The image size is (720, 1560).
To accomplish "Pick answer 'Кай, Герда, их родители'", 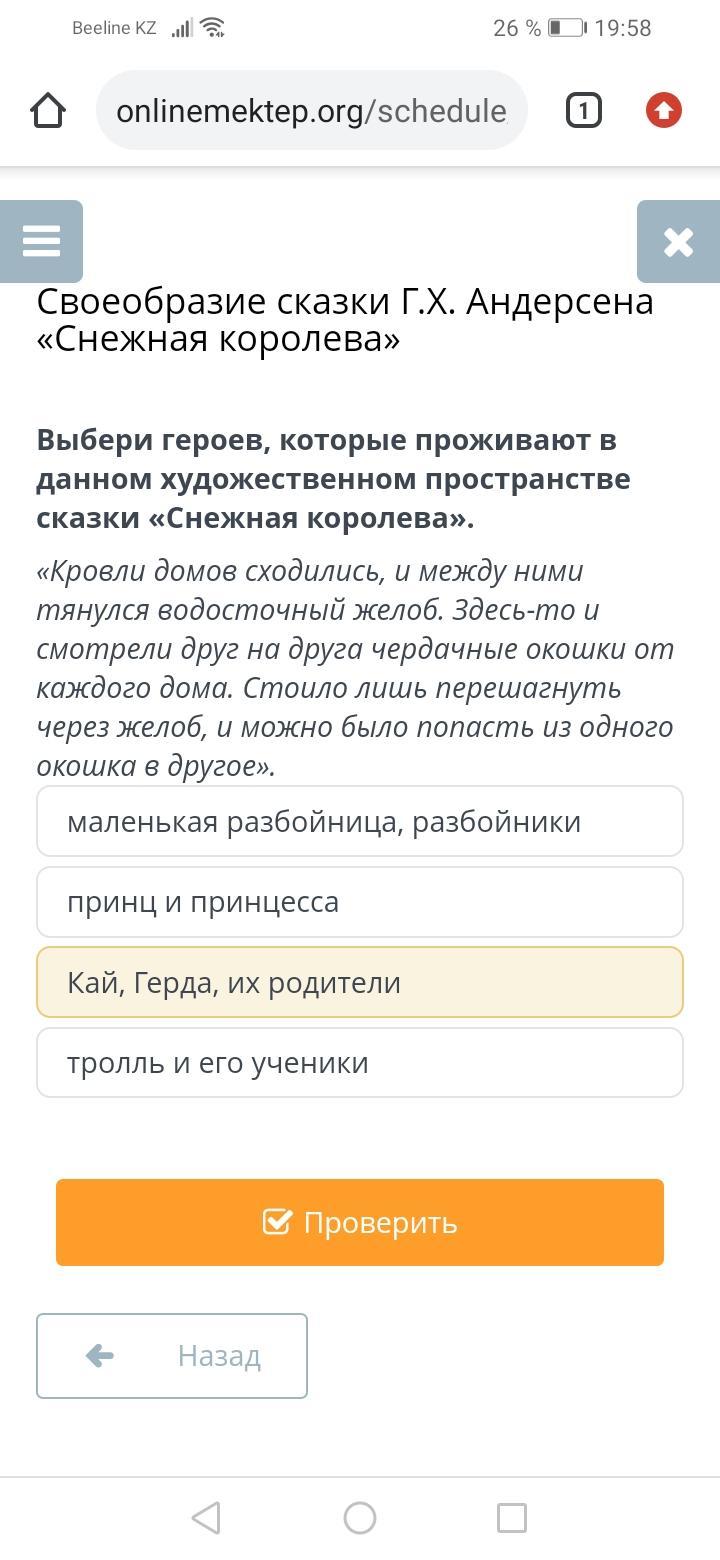I will (360, 983).
